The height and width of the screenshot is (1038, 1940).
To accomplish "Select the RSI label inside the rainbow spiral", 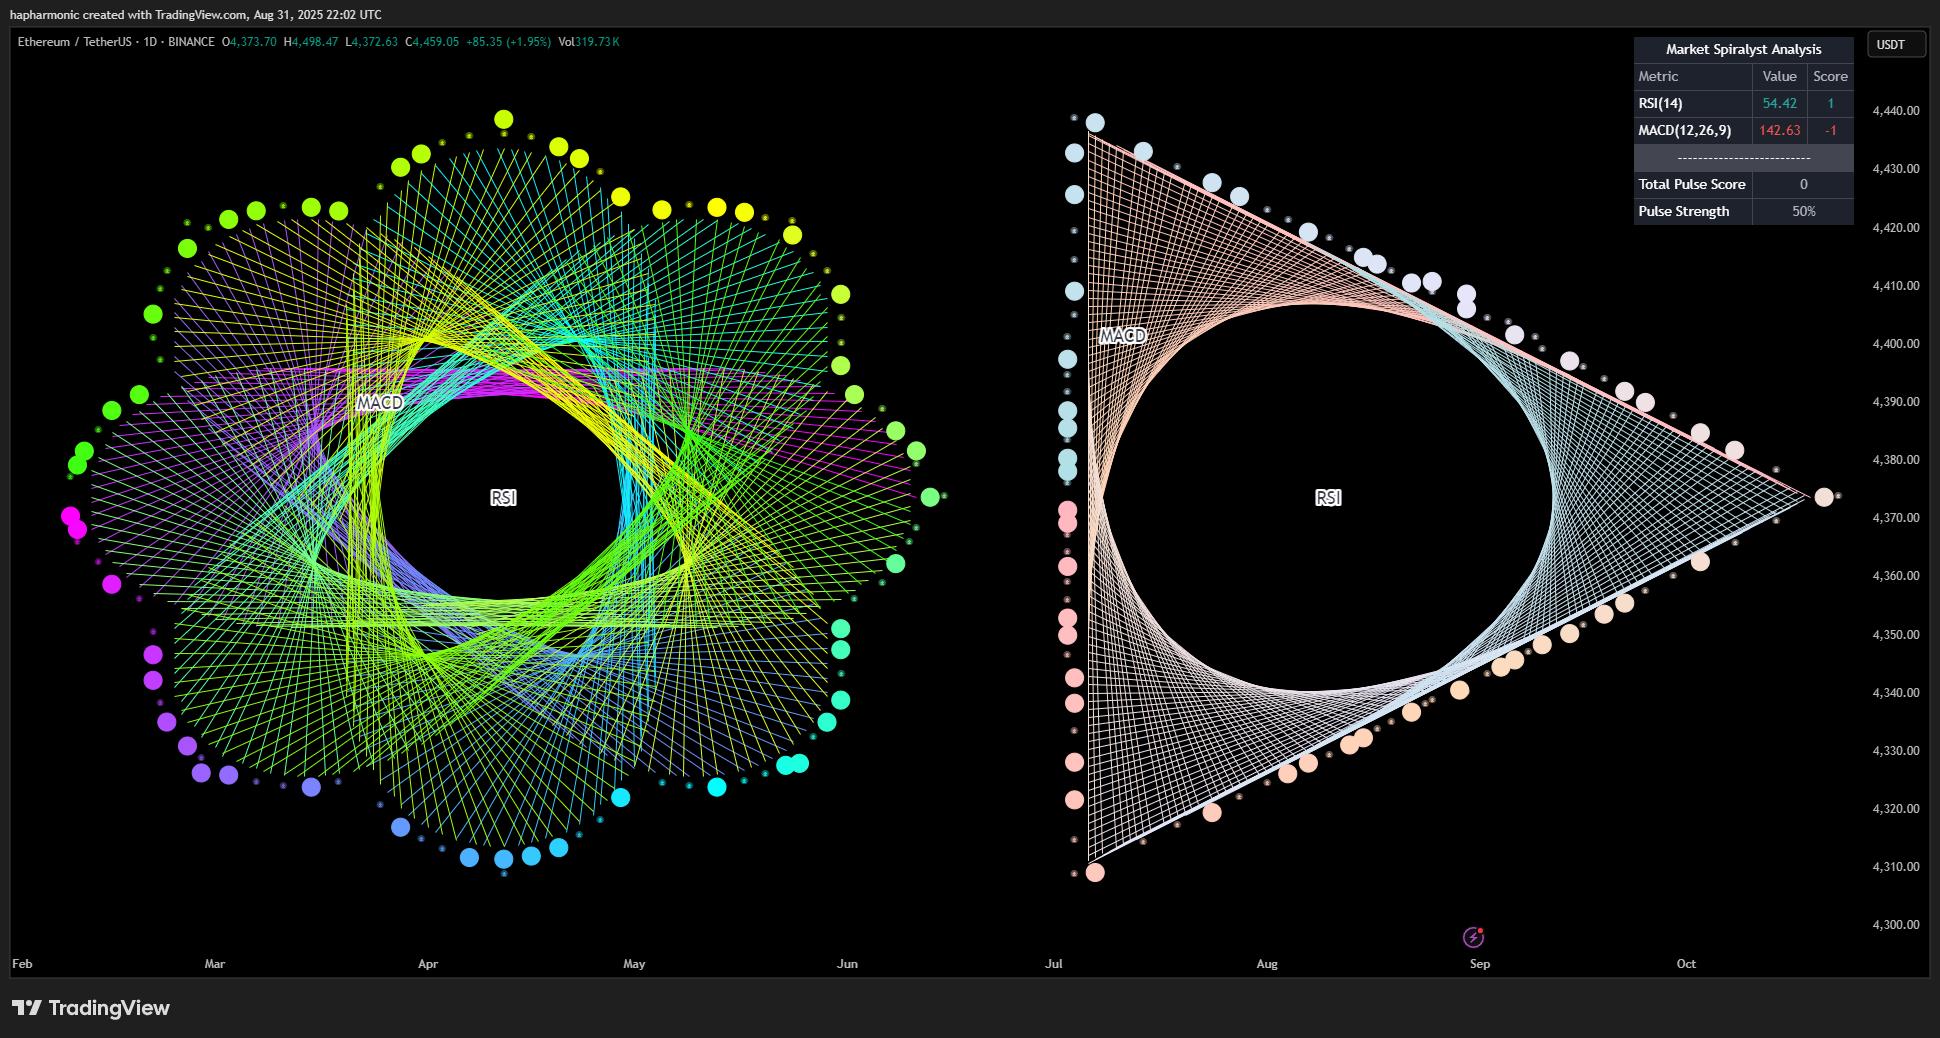I will (503, 498).
